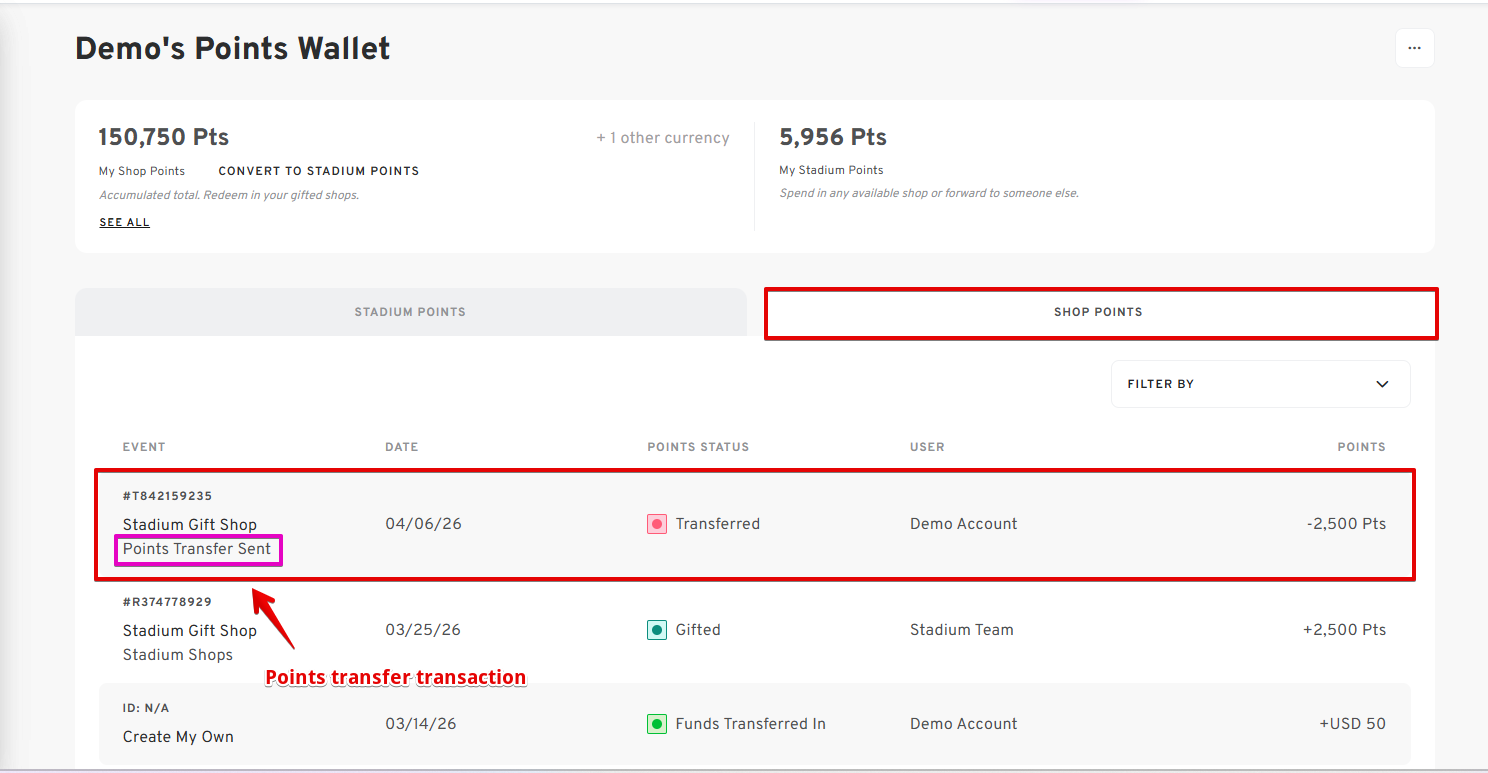This screenshot has height=773, width=1488.
Task: Click the '+ 1 other currency' text
Action: click(x=662, y=138)
